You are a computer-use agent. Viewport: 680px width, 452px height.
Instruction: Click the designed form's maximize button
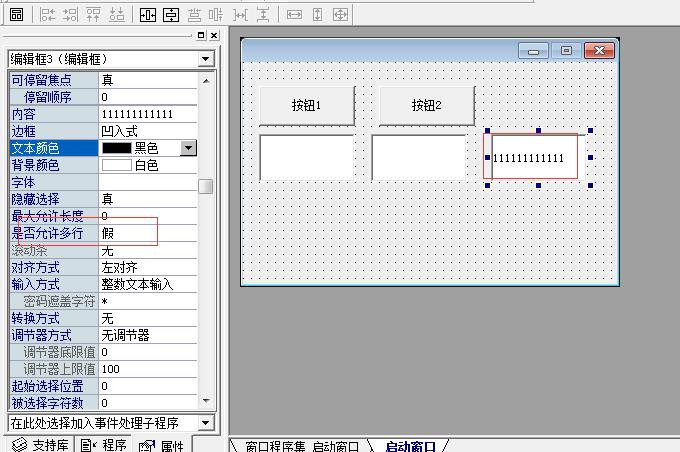click(566, 51)
